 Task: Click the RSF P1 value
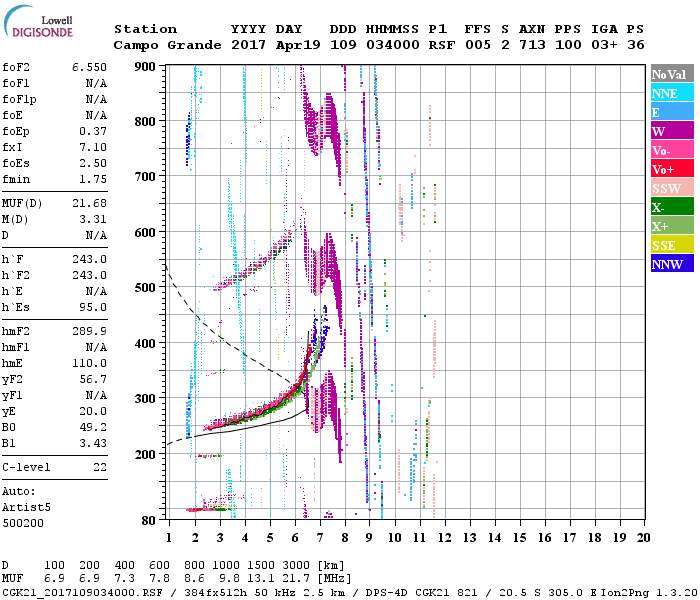click(442, 45)
